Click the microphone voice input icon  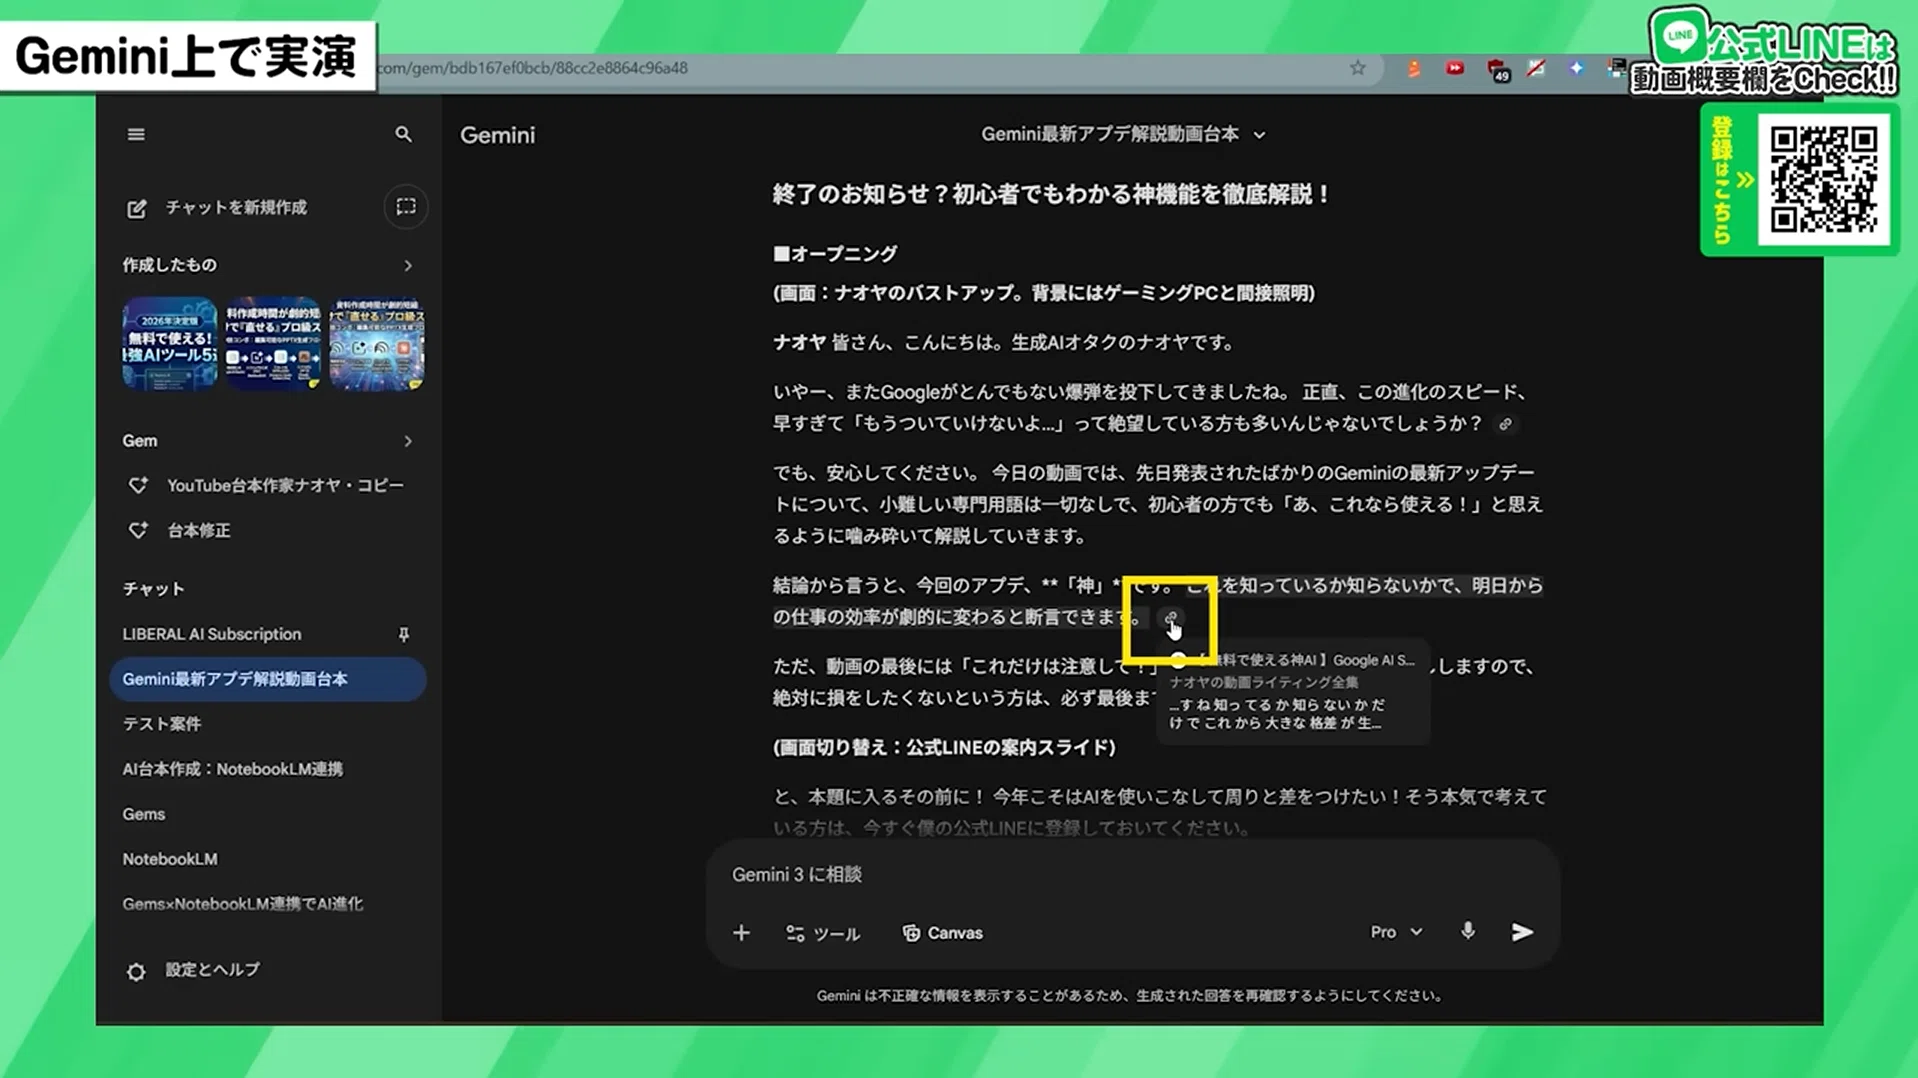1467,932
